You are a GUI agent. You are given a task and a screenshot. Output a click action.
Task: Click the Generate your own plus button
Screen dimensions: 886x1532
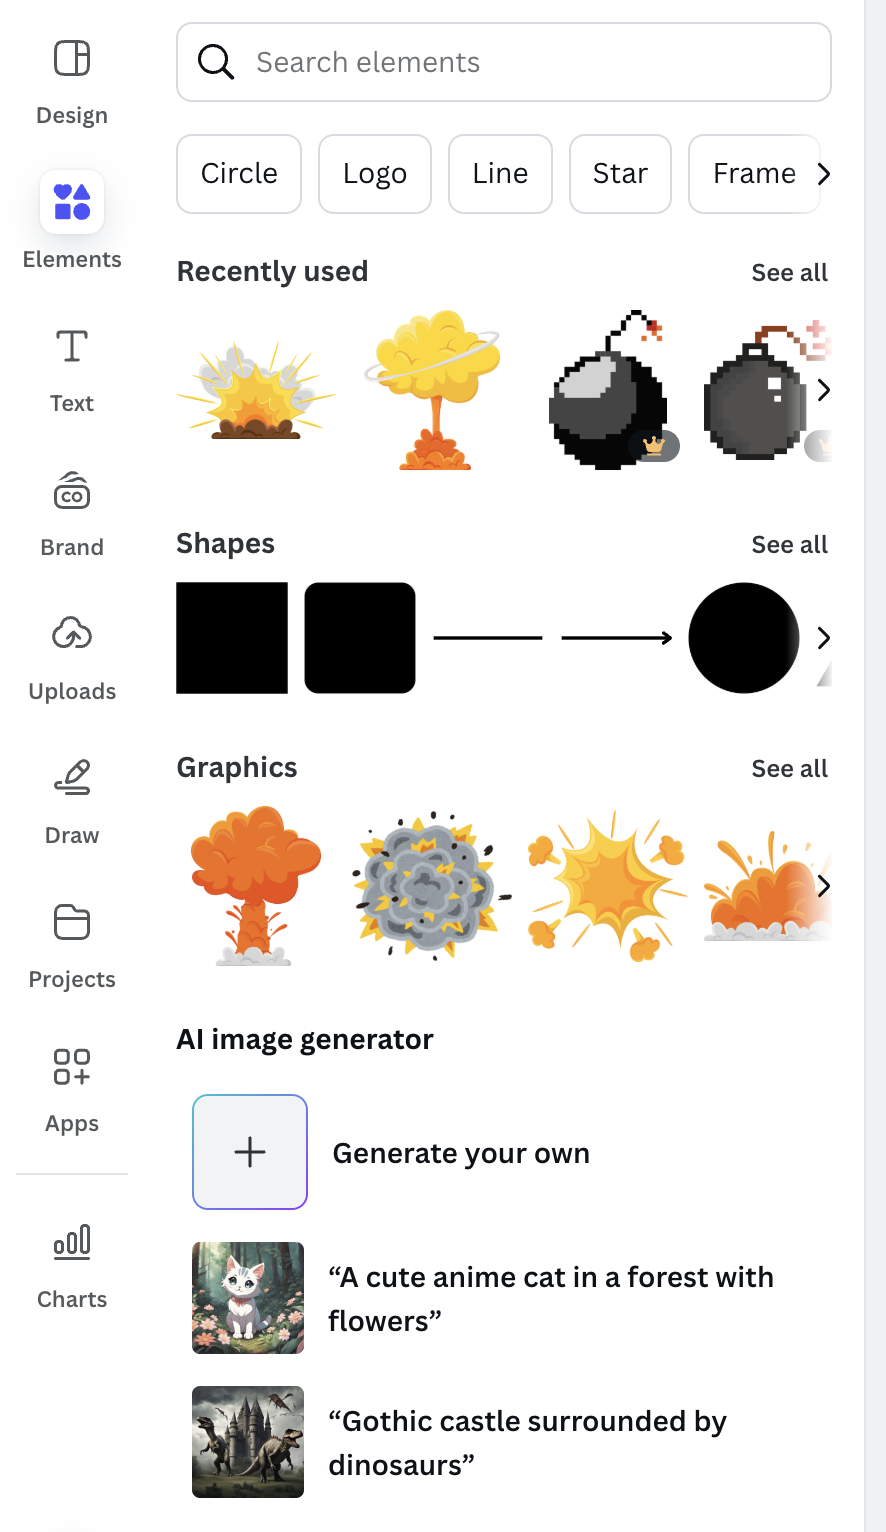[250, 1152]
